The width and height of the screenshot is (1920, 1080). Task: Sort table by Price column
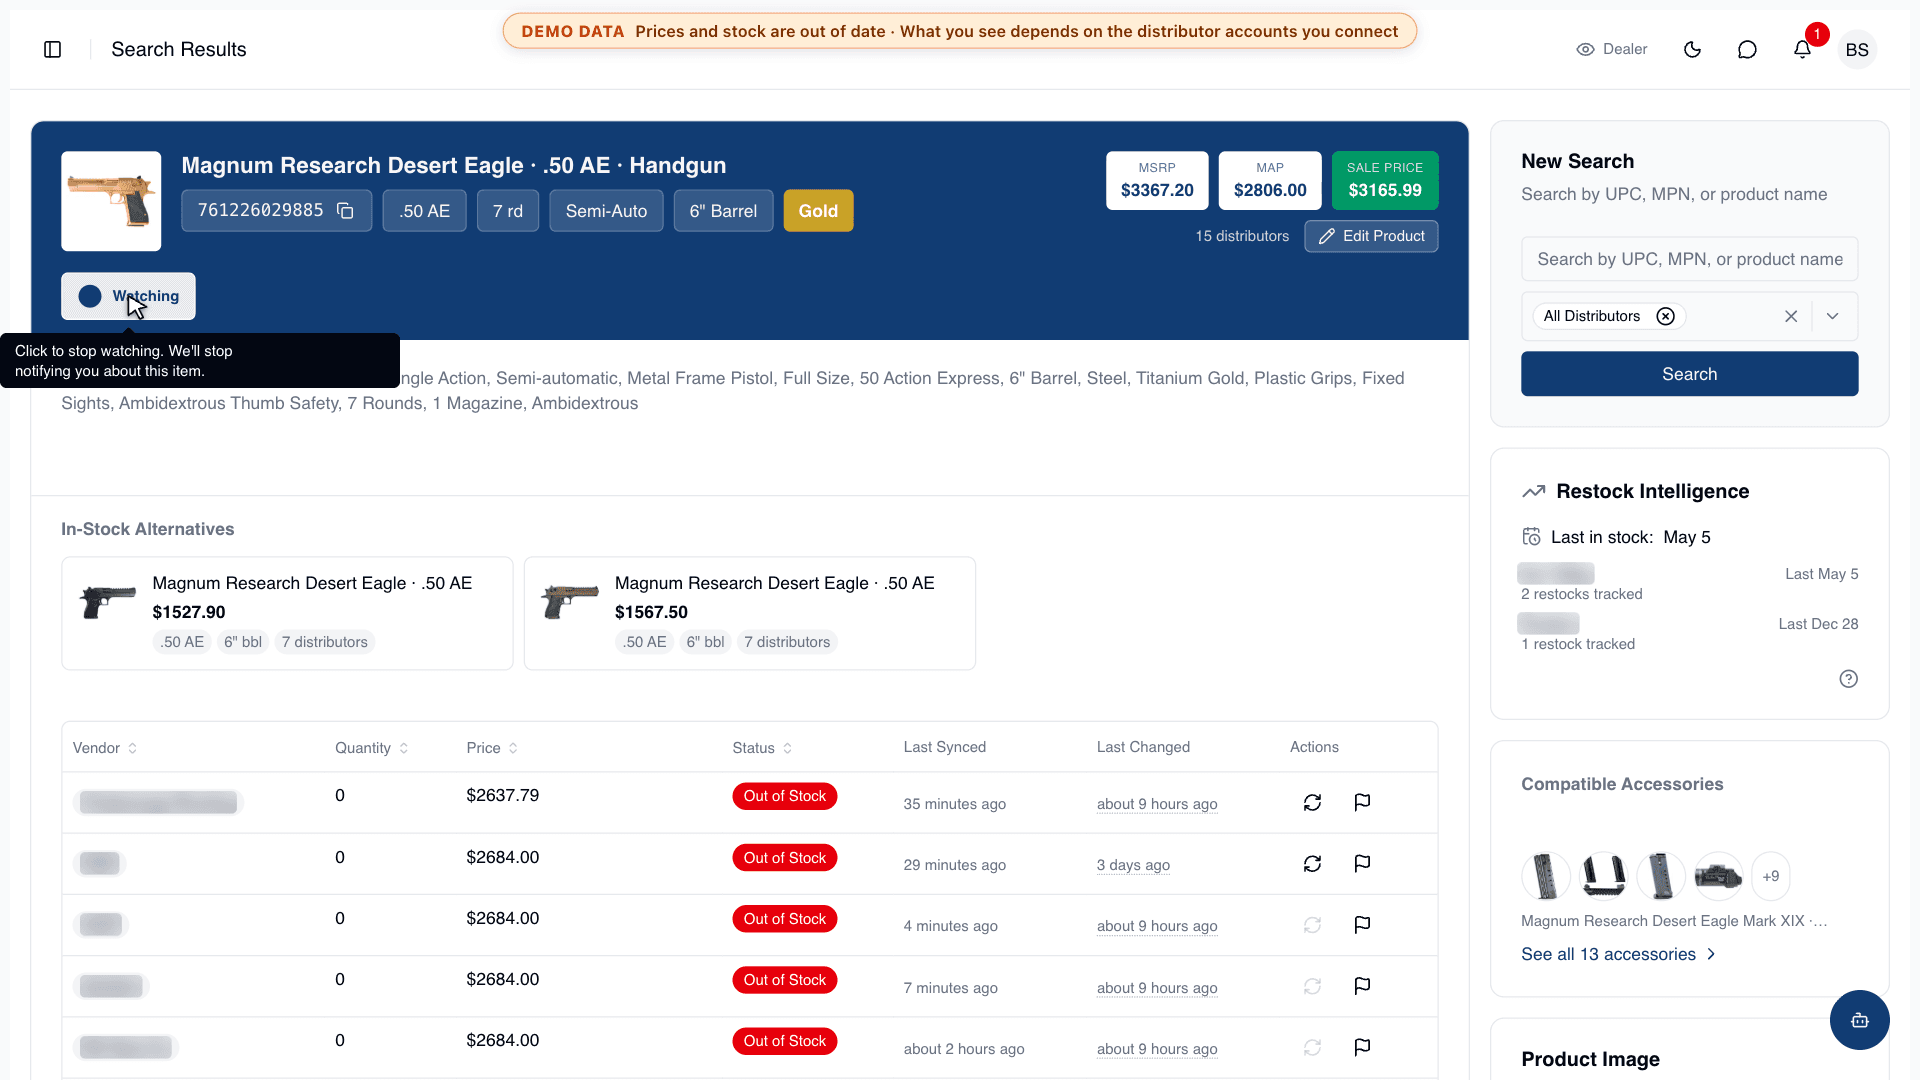pyautogui.click(x=492, y=748)
